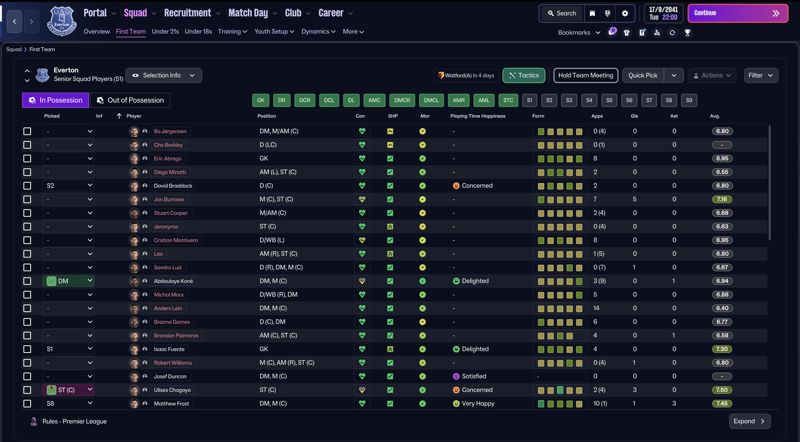Tick the checkbox for Matthew Frost
This screenshot has height=442, width=800.
[x=27, y=403]
